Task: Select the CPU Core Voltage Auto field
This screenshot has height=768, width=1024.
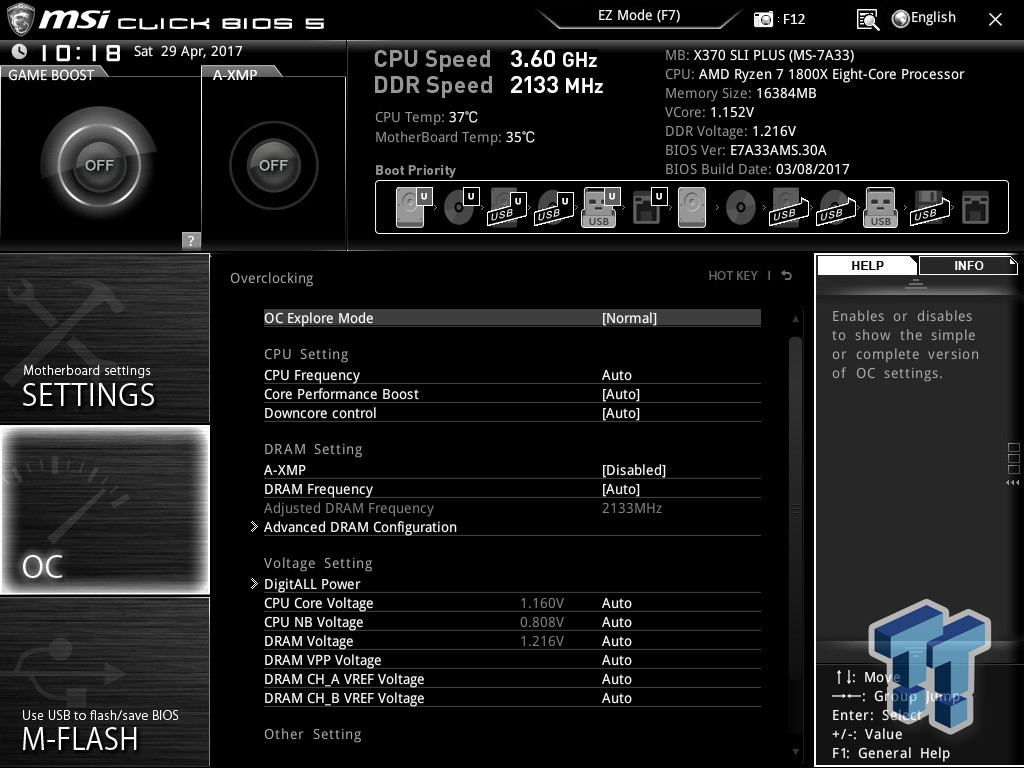Action: [x=616, y=603]
